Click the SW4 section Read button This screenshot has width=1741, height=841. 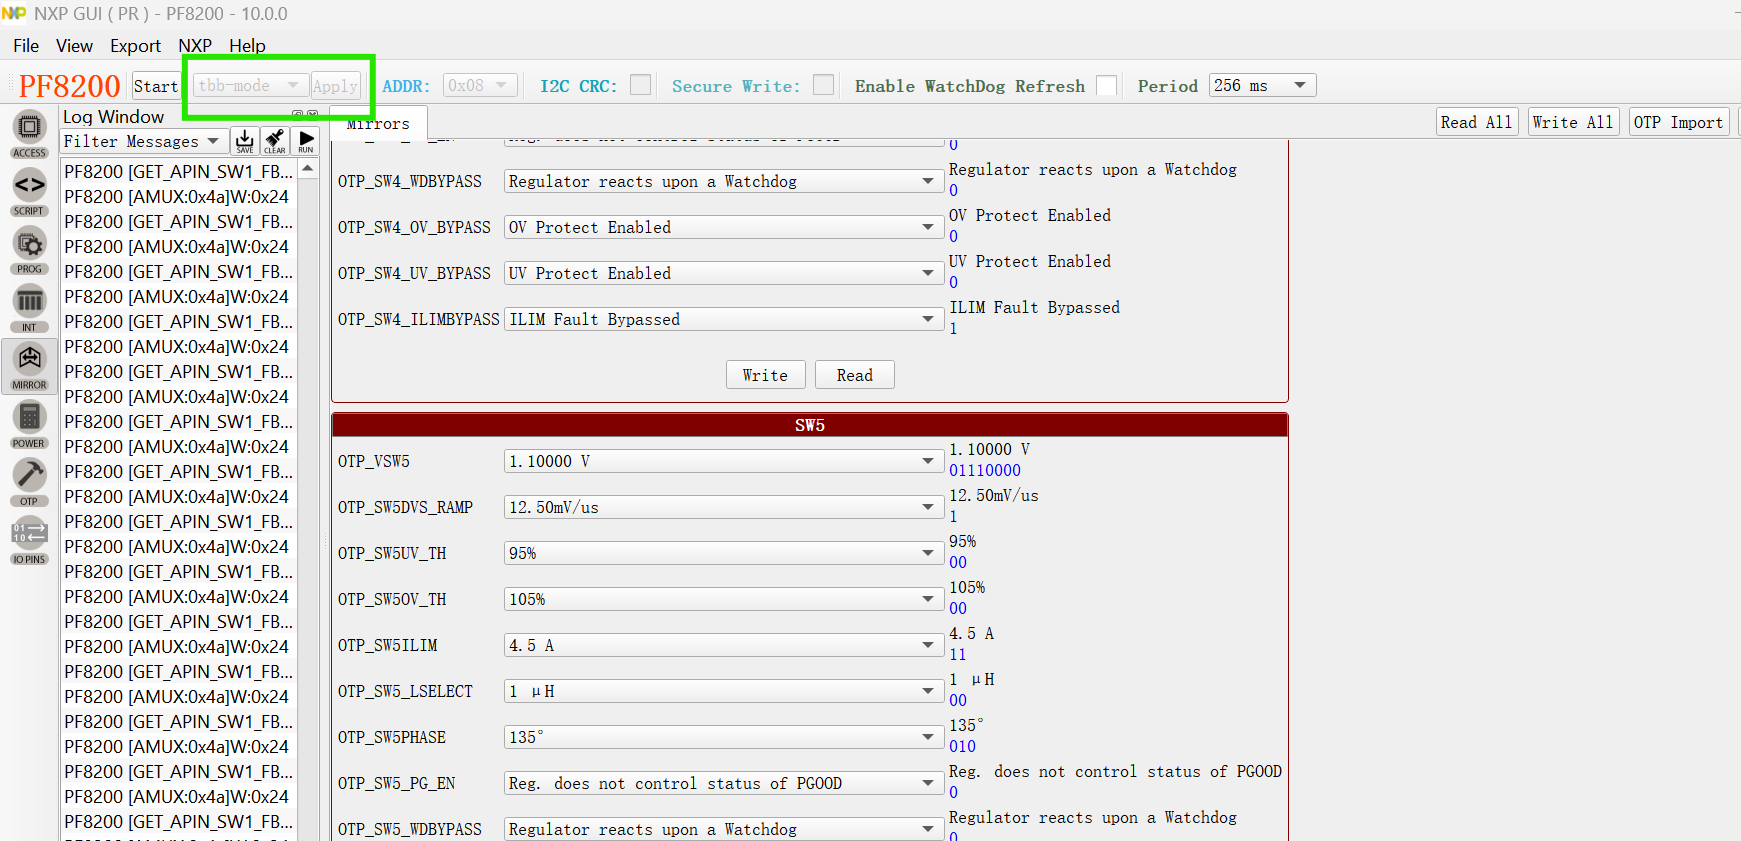pos(855,375)
